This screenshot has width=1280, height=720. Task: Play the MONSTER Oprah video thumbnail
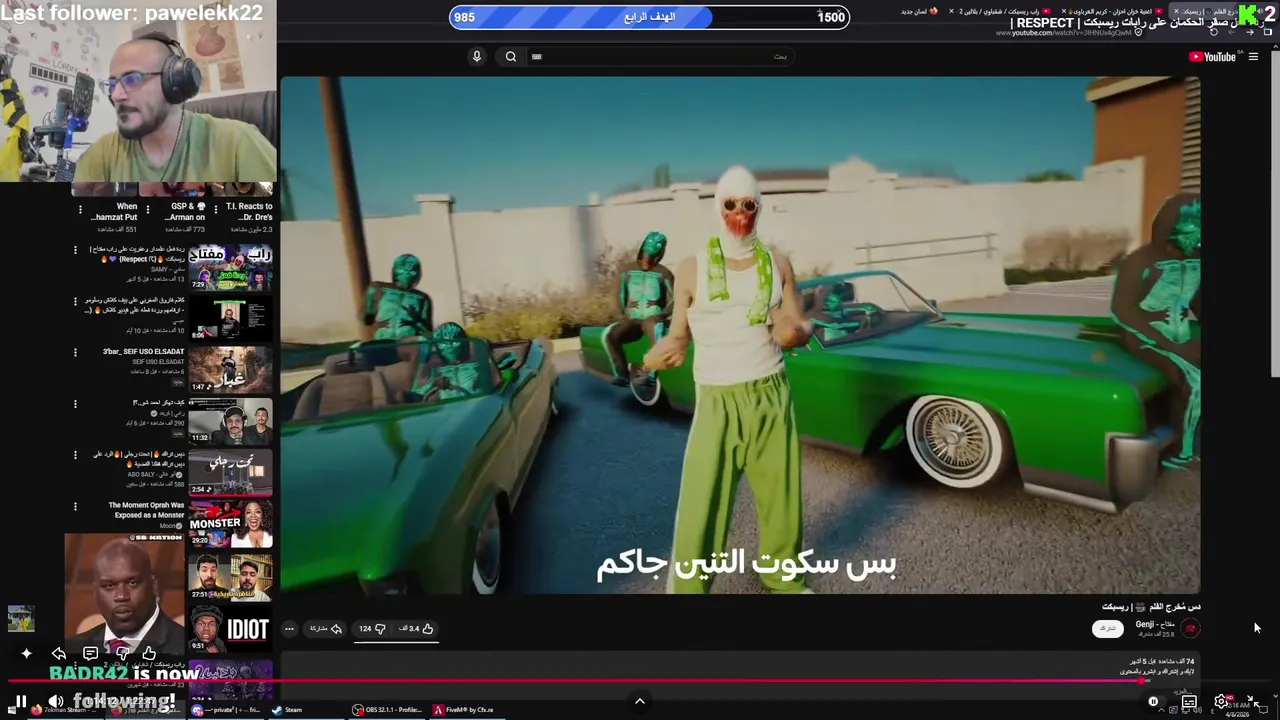click(230, 524)
